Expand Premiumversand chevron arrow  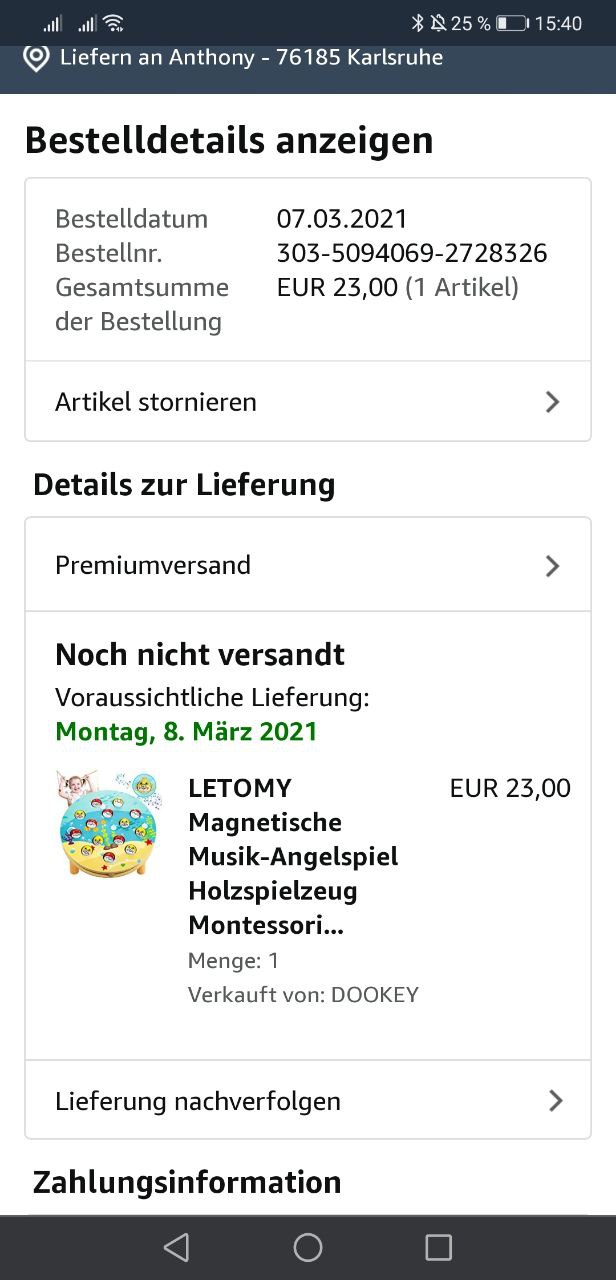(x=552, y=565)
